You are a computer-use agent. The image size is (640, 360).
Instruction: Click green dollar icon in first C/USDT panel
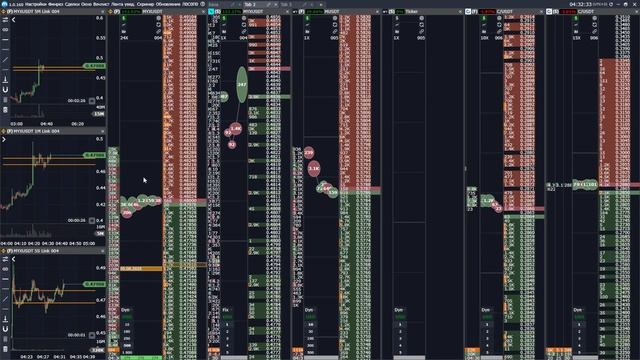[484, 18]
